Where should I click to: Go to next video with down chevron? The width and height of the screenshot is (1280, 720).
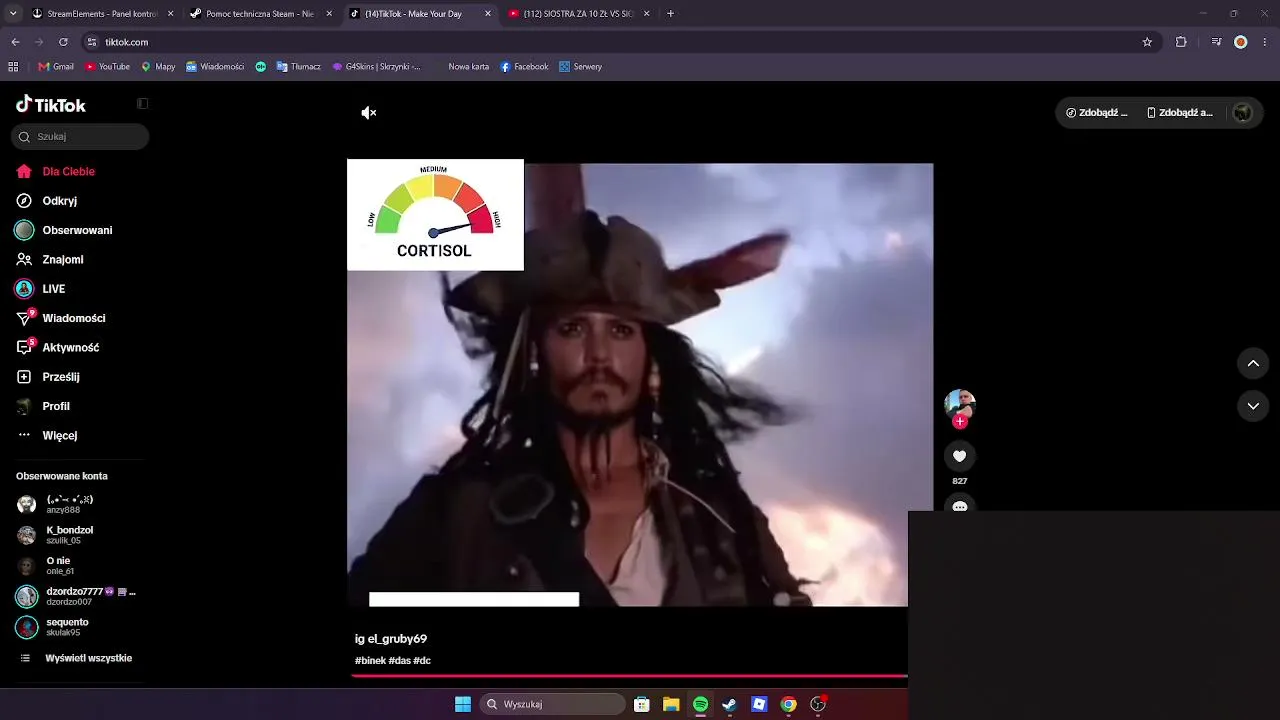1253,406
